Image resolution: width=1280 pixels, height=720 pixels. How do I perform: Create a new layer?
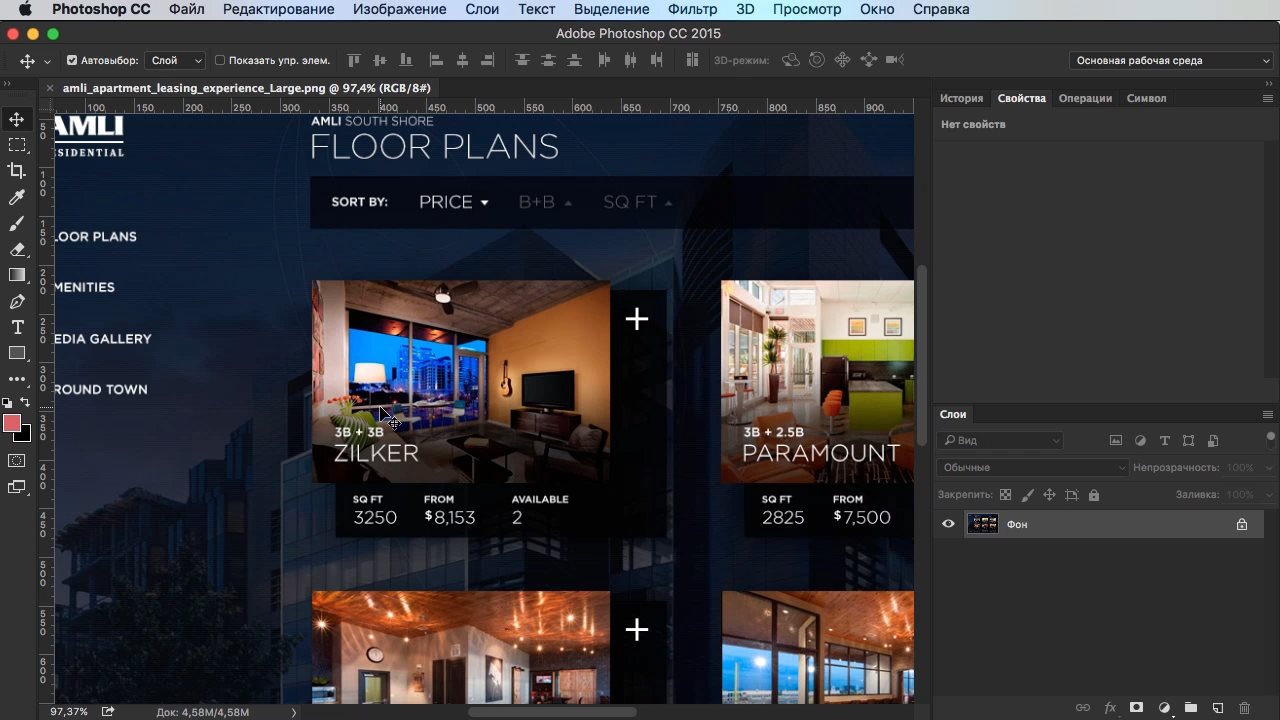pyautogui.click(x=1218, y=708)
